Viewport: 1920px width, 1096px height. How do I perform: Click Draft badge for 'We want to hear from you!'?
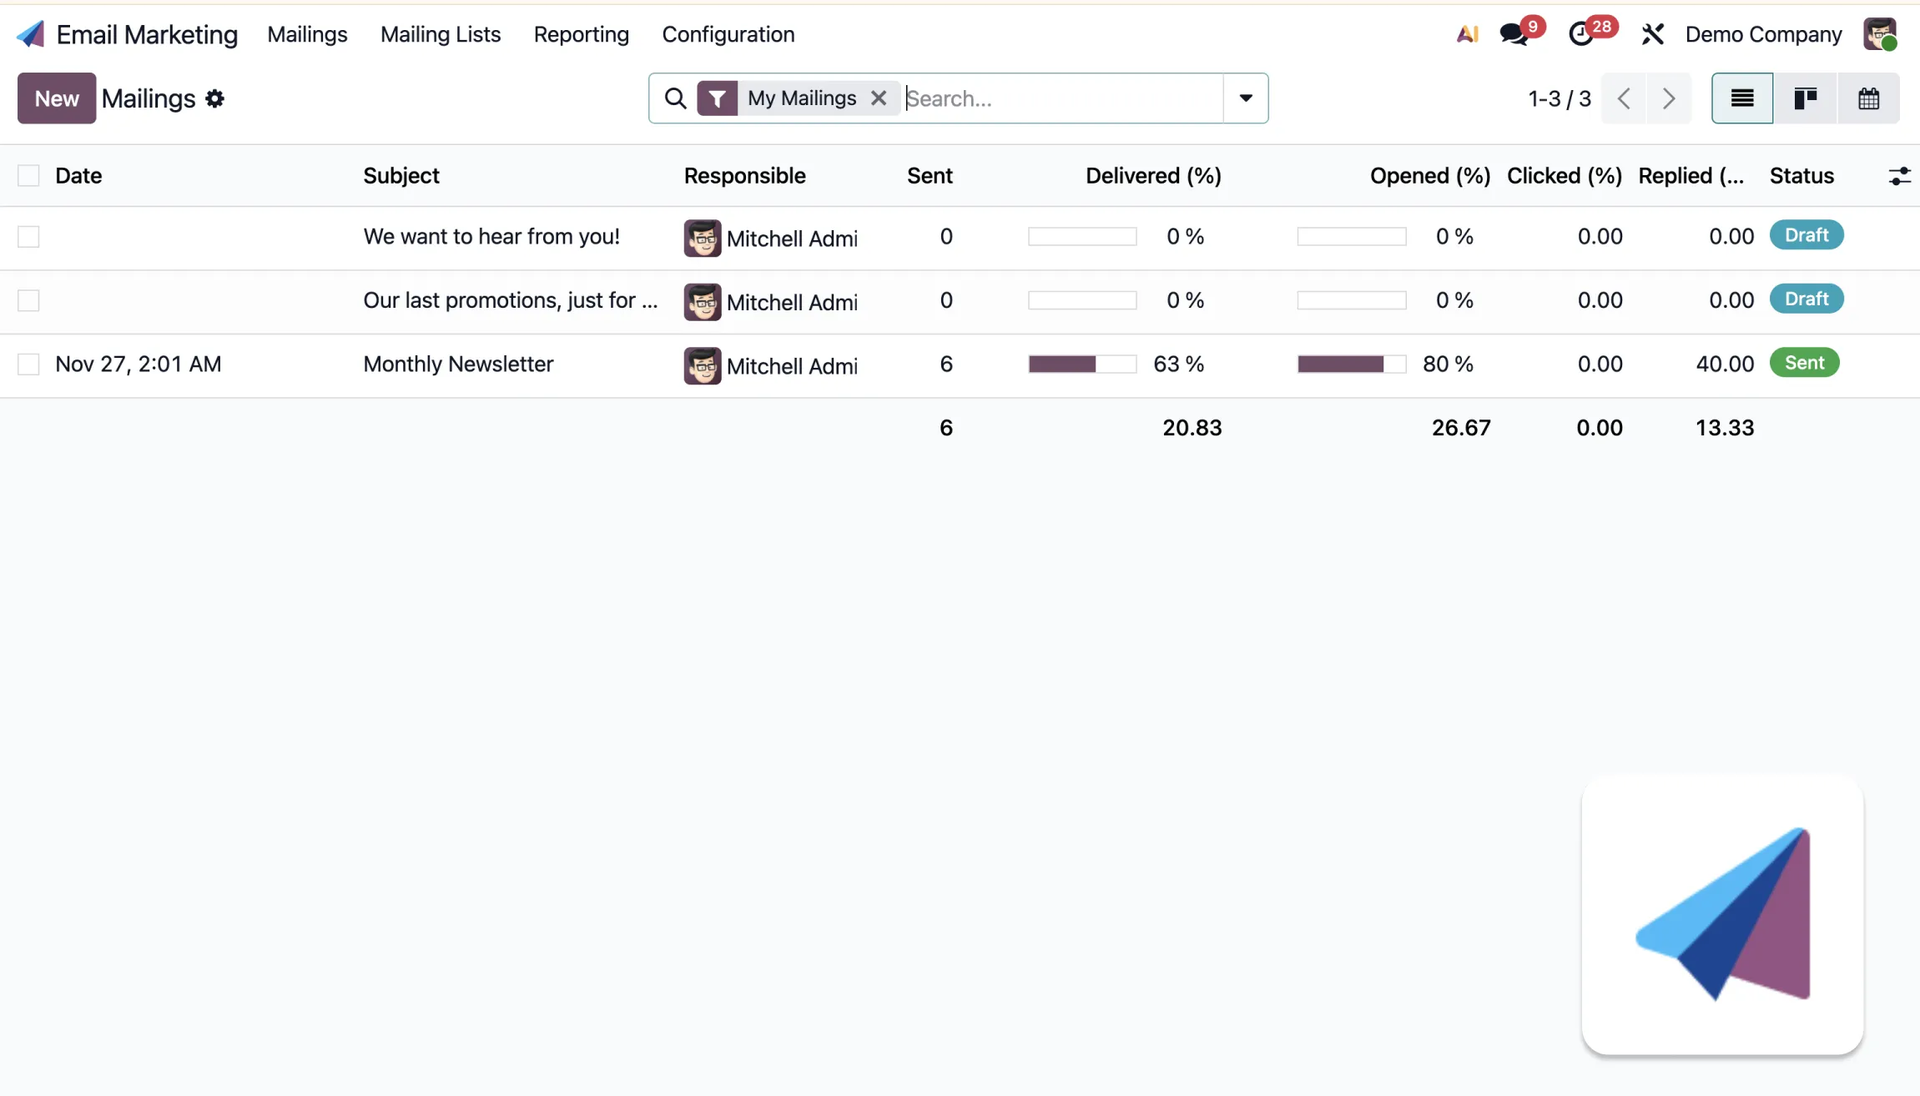1806,235
